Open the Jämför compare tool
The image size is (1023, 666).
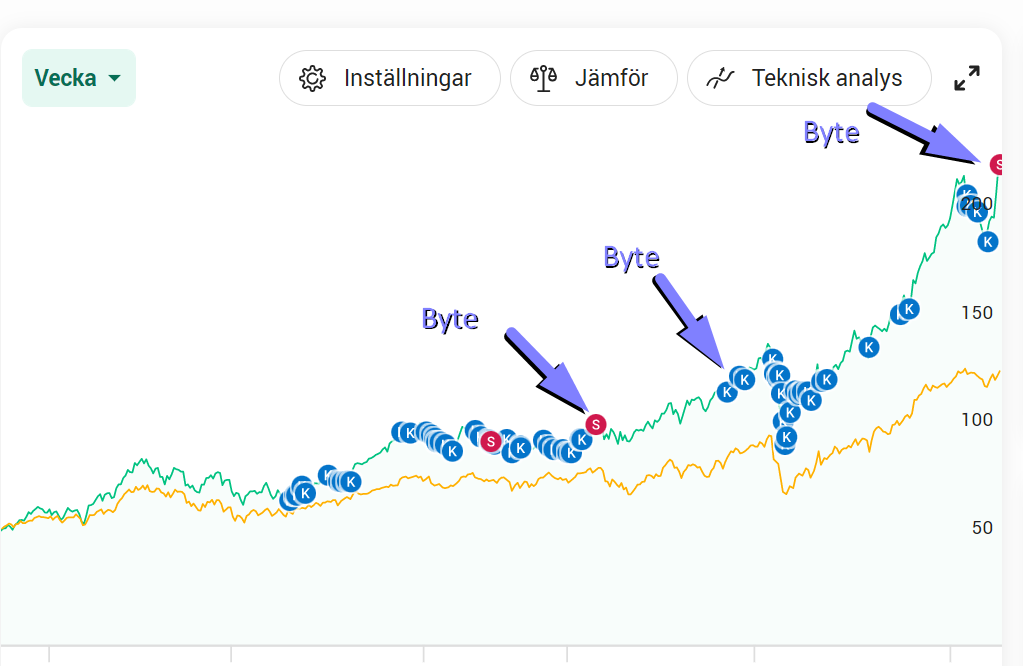pos(594,78)
